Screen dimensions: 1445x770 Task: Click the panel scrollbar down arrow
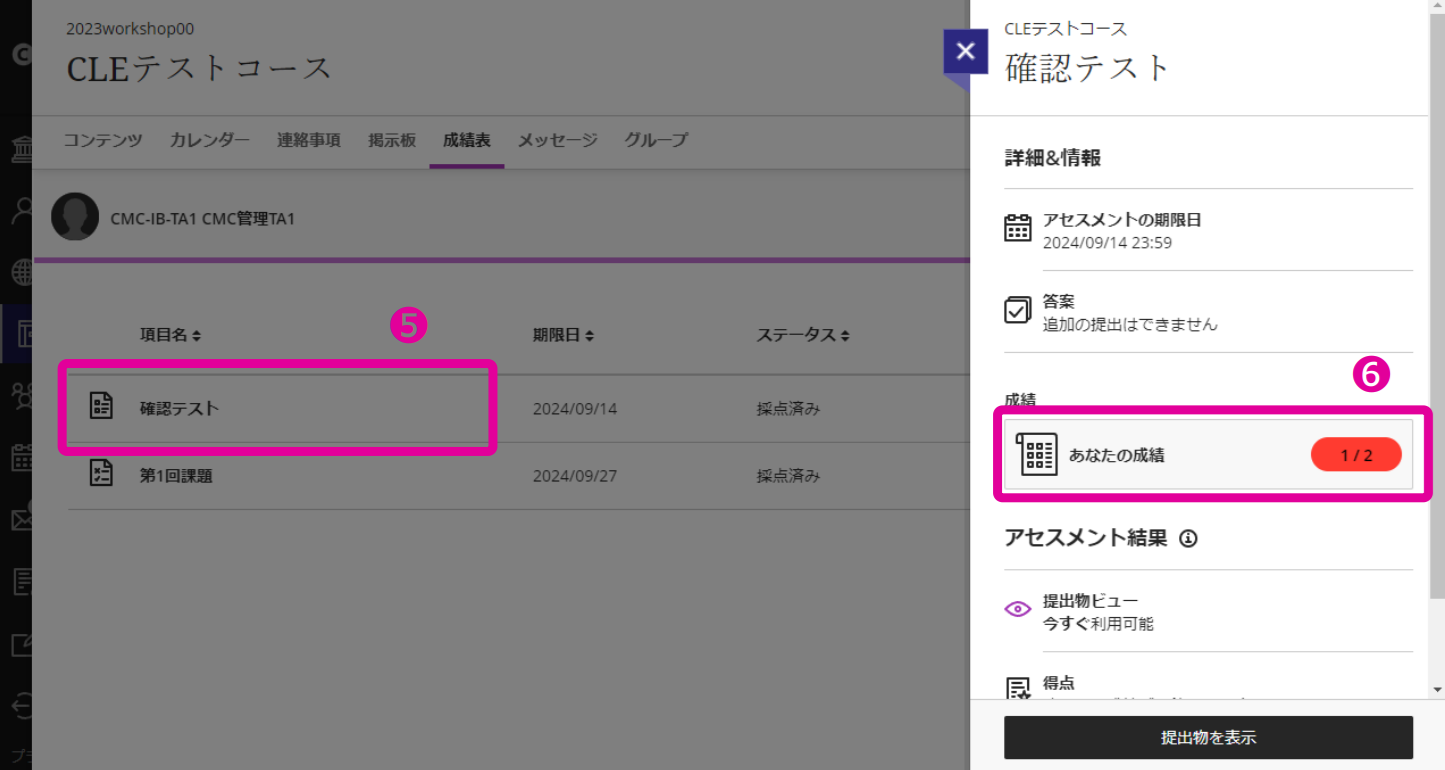coord(1437,690)
